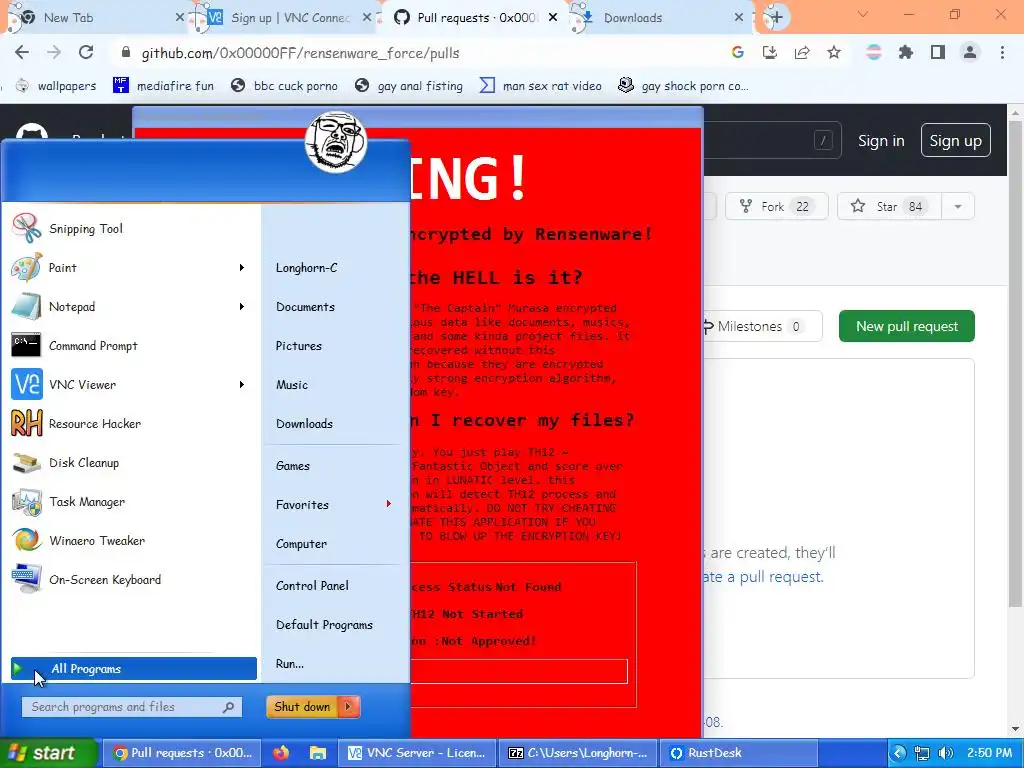Screen dimensions: 1024x768
Task: Switch to VNC Server taskbar window
Action: tap(417, 753)
